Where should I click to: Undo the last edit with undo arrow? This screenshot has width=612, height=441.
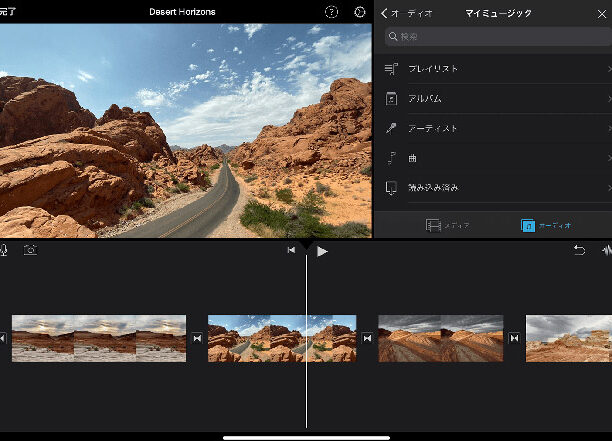tap(579, 250)
